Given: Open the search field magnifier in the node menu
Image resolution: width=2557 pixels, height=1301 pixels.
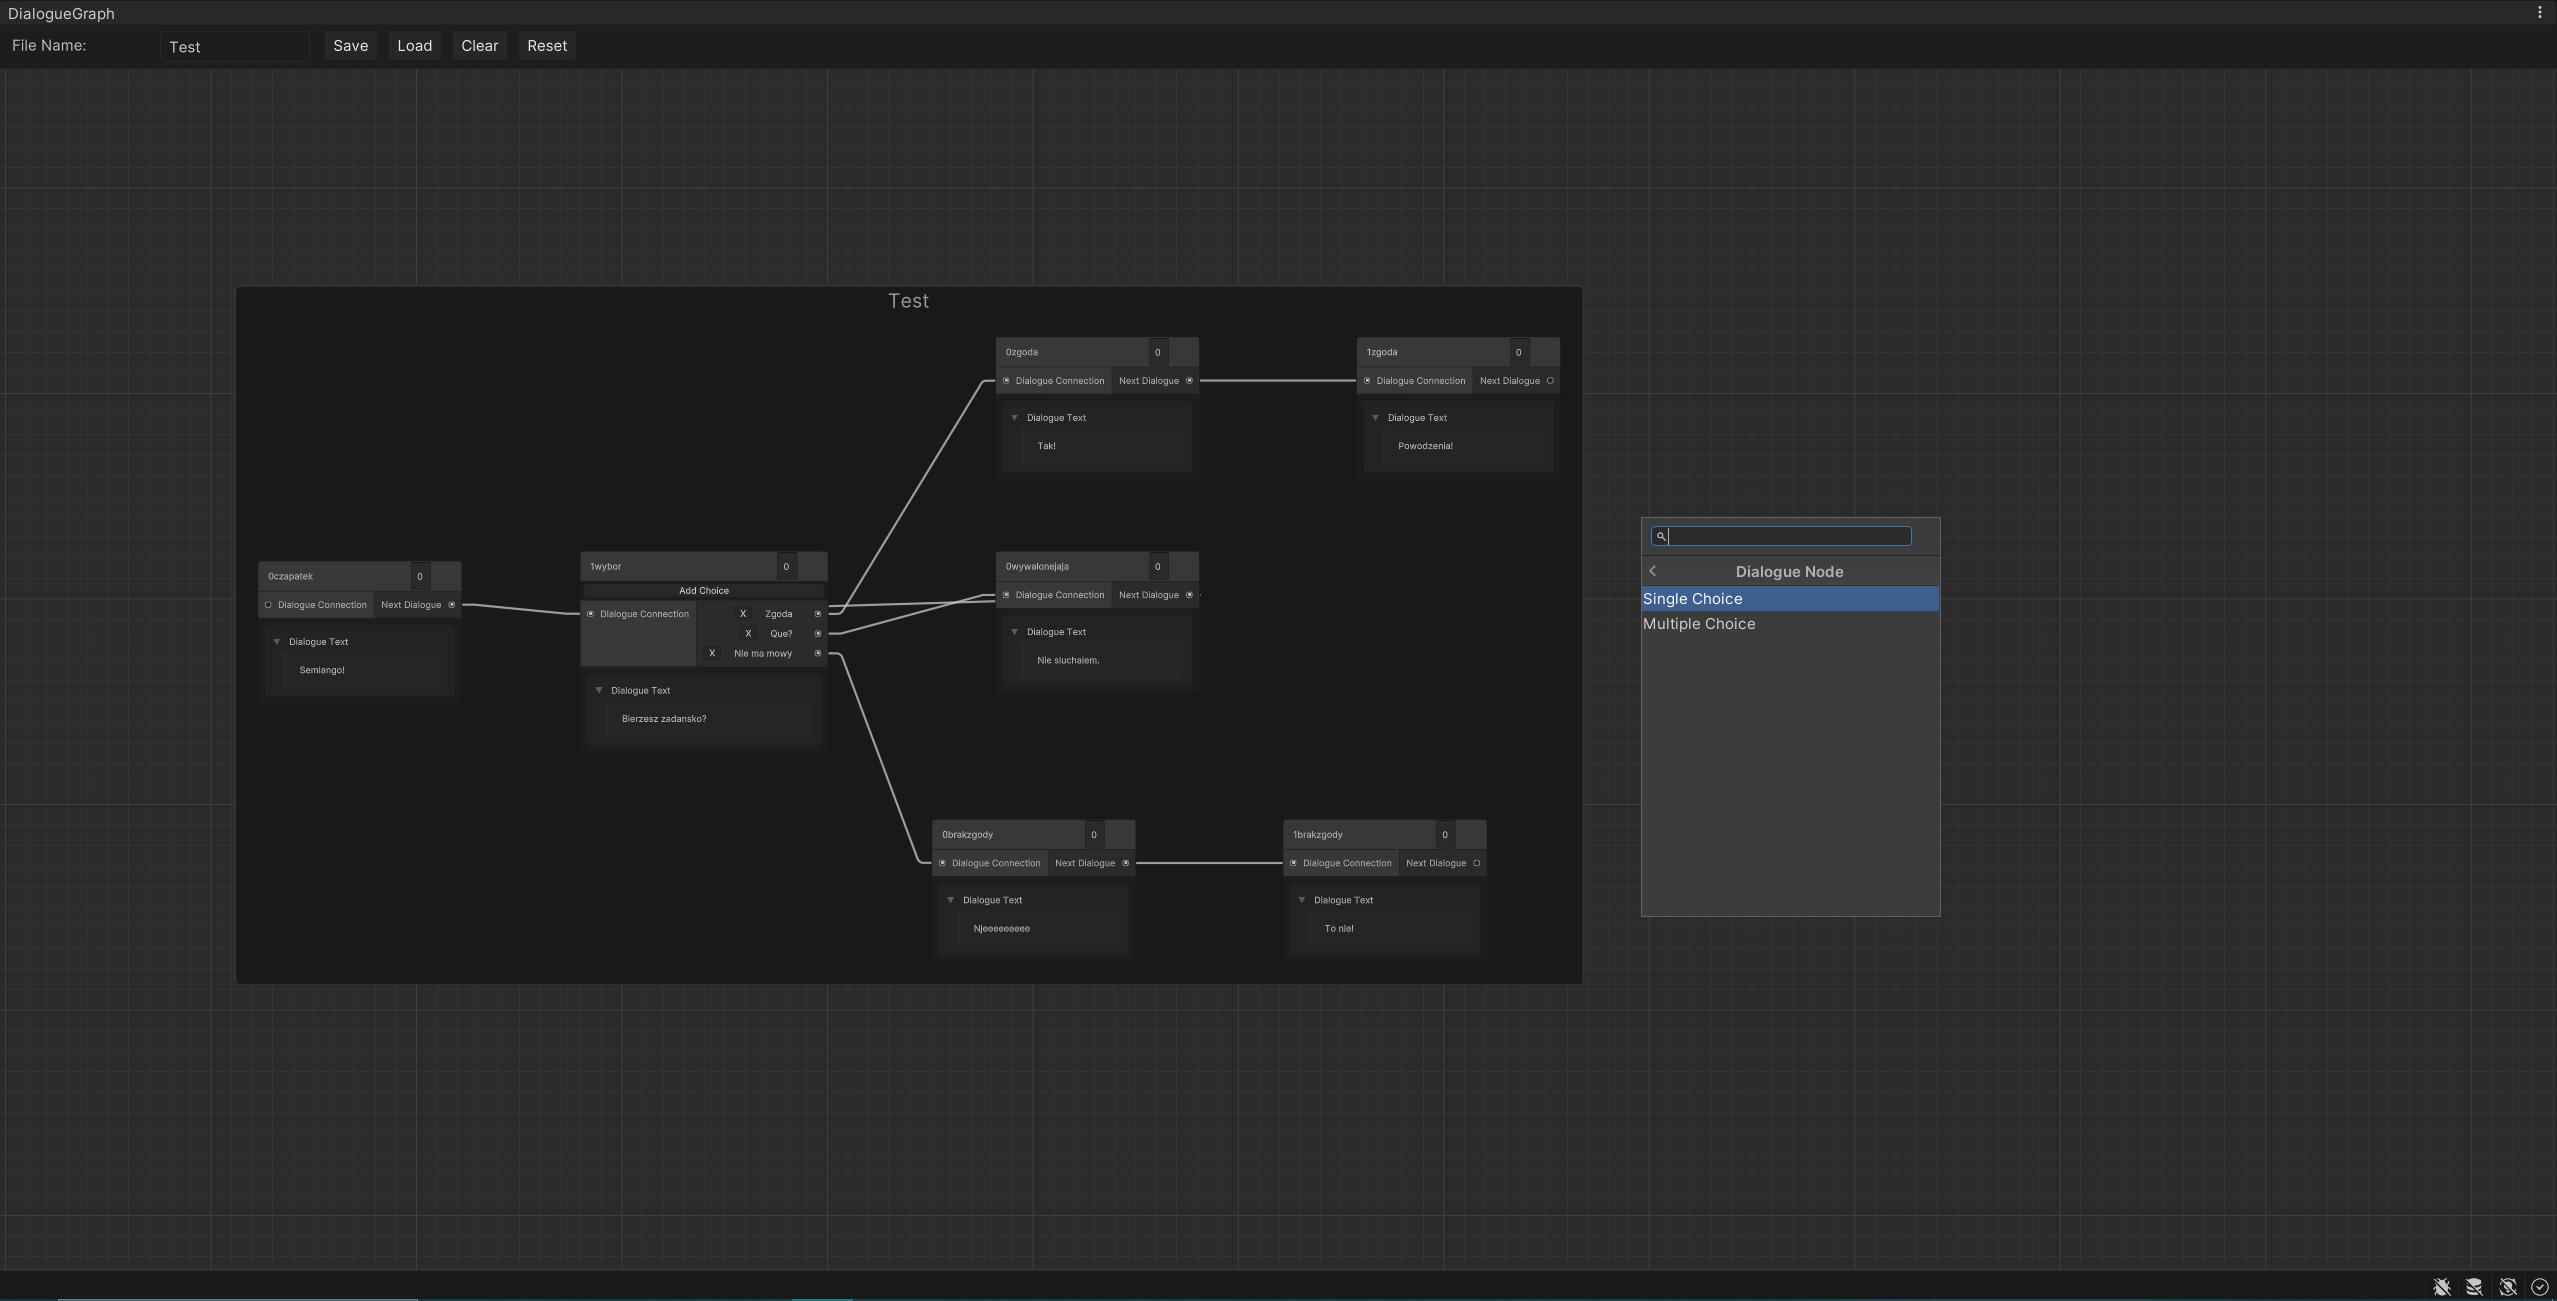Looking at the screenshot, I should [x=1660, y=536].
